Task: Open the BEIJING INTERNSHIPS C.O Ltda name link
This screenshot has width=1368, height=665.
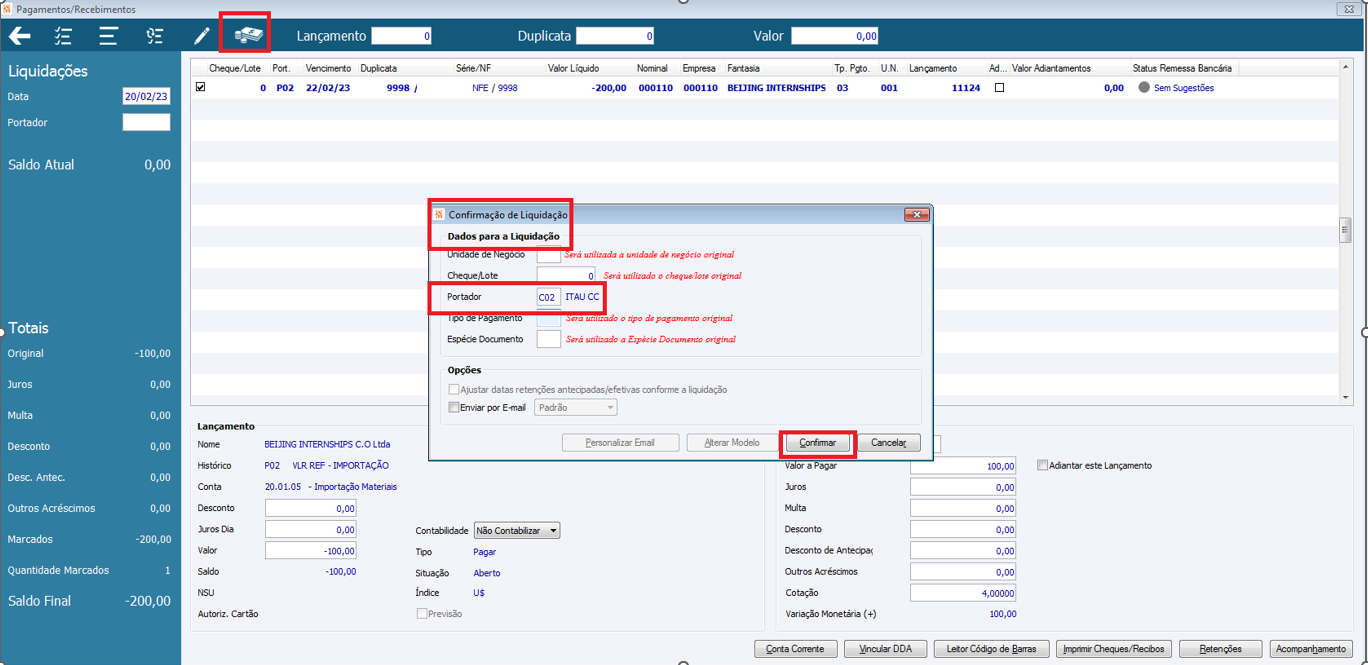Action: pyautogui.click(x=327, y=444)
